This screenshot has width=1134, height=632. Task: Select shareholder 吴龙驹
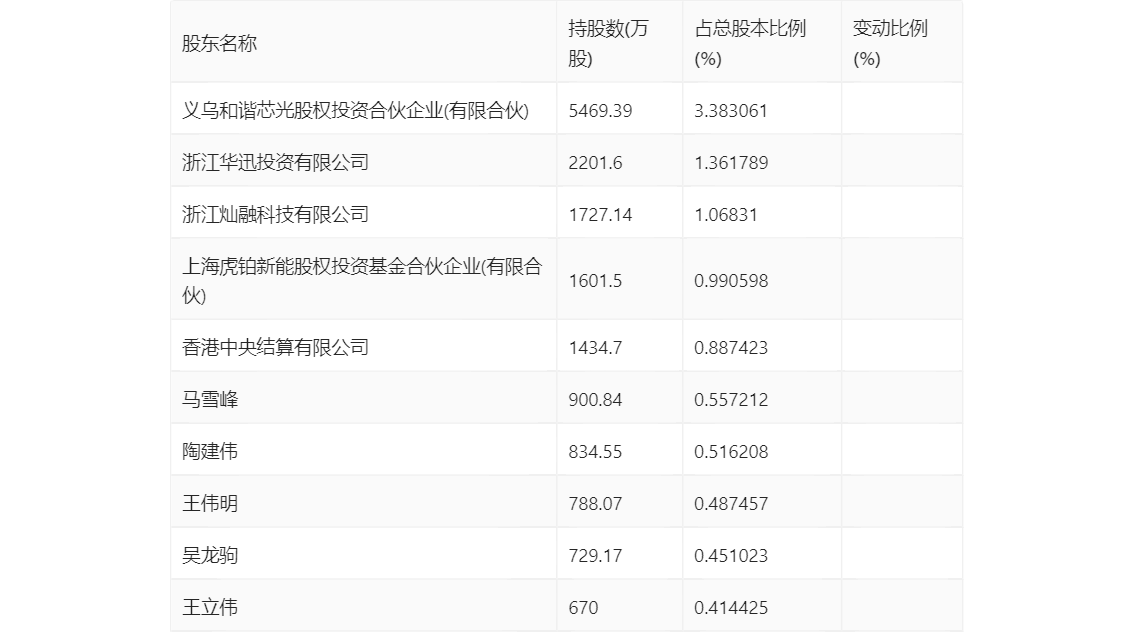coord(210,556)
